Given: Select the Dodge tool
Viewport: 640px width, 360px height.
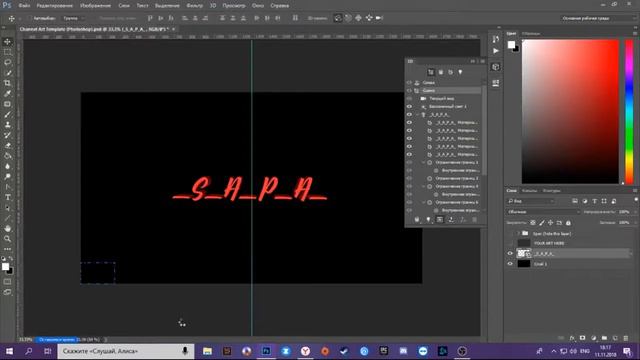Looking at the screenshot, I should pos(7,176).
